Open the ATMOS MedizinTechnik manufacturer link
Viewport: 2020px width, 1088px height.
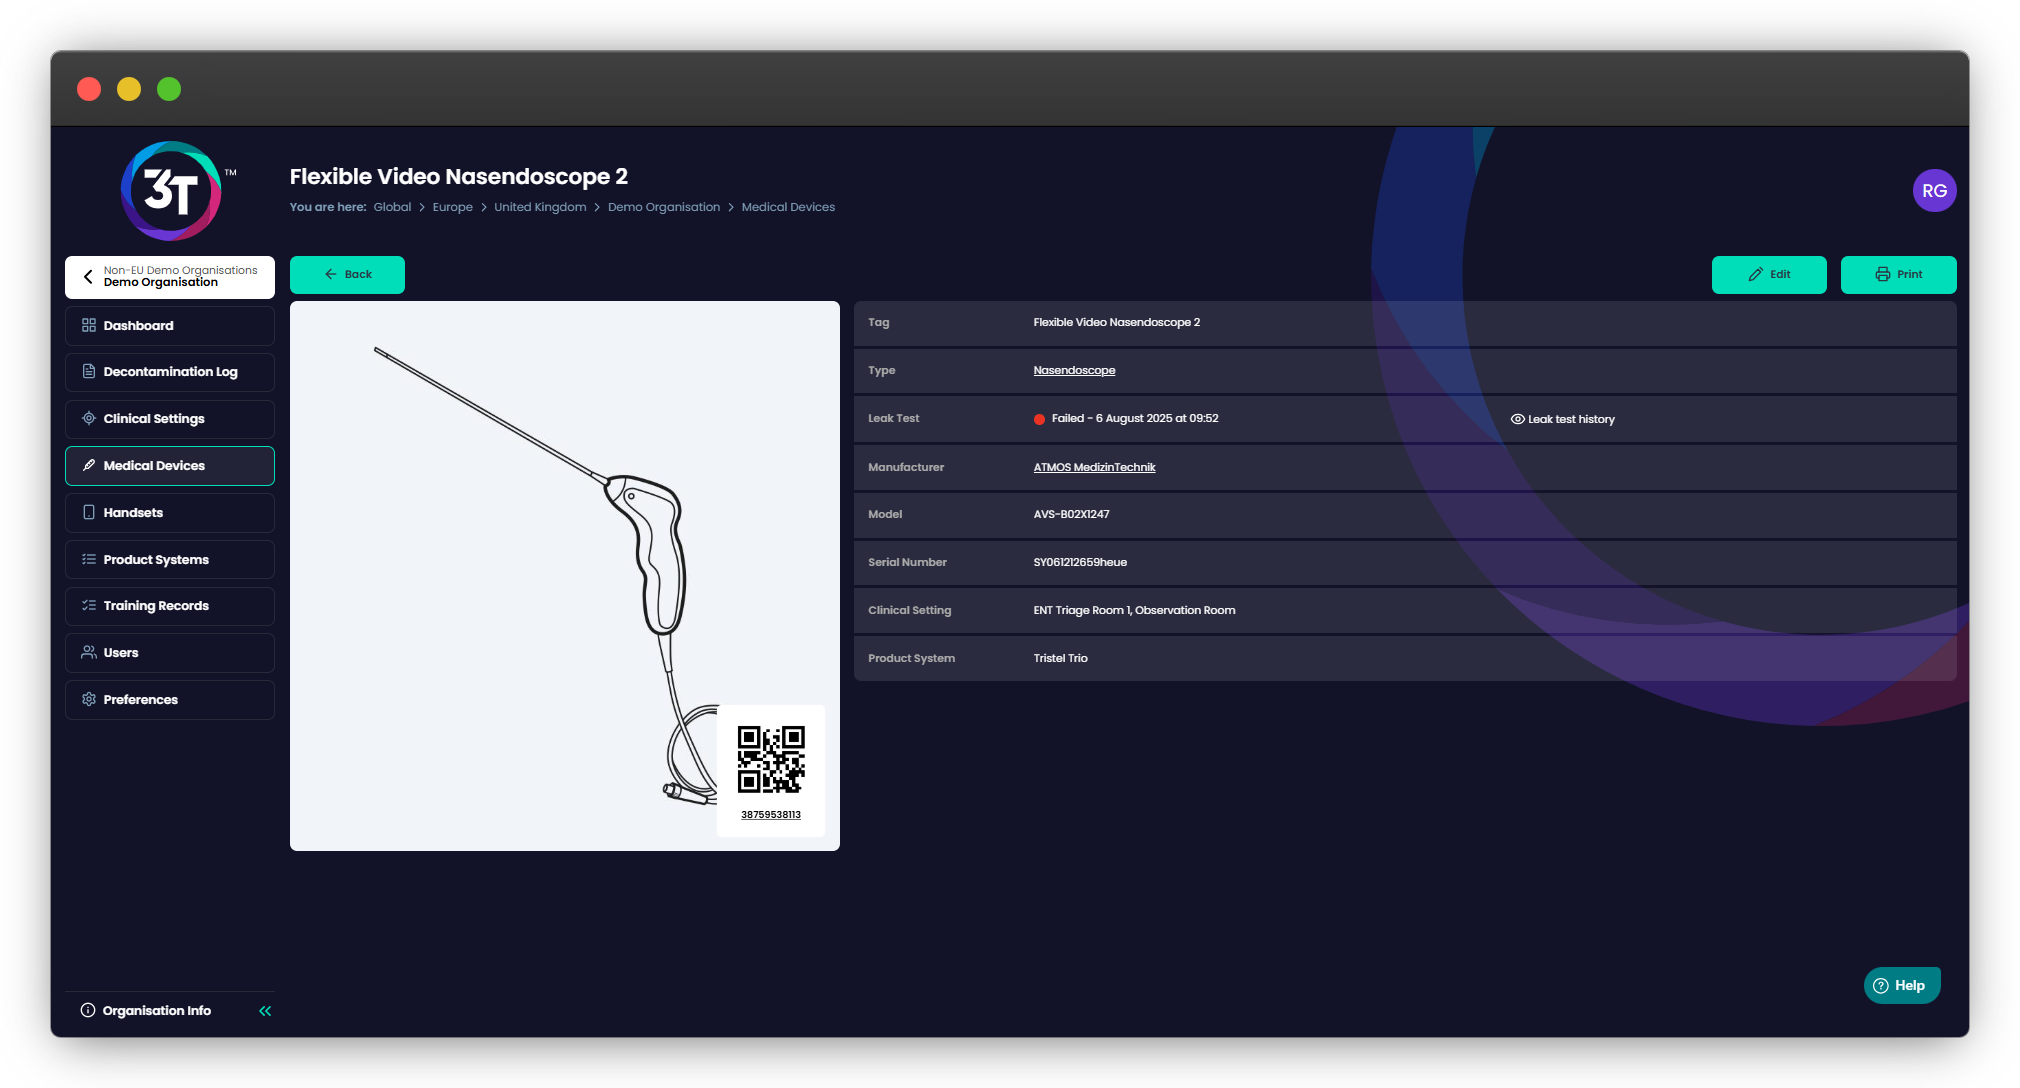(x=1094, y=467)
